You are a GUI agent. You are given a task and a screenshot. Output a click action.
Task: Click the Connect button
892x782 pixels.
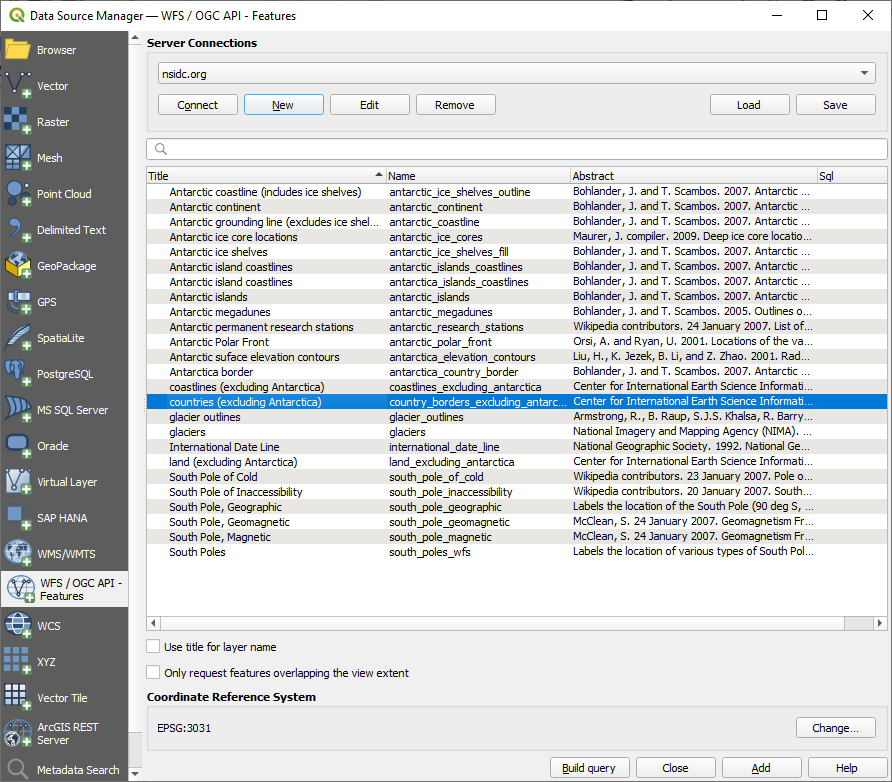(197, 105)
